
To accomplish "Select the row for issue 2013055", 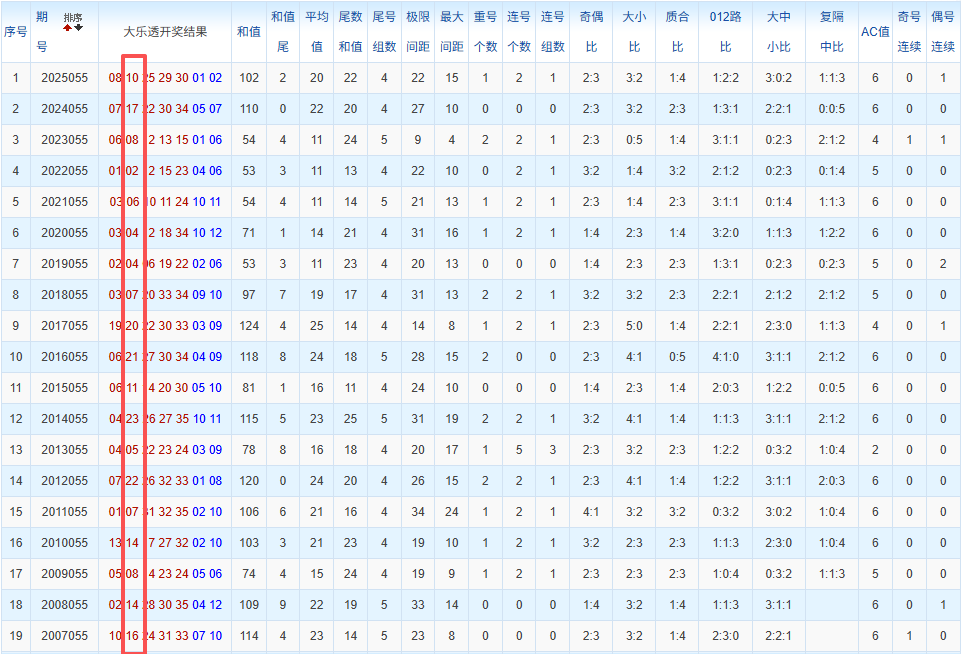I will [x=480, y=450].
